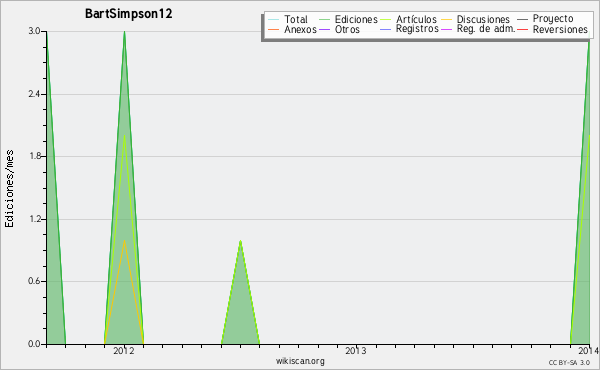Click the 3.0 y-axis value
The height and width of the screenshot is (370, 600).
(x=34, y=31)
